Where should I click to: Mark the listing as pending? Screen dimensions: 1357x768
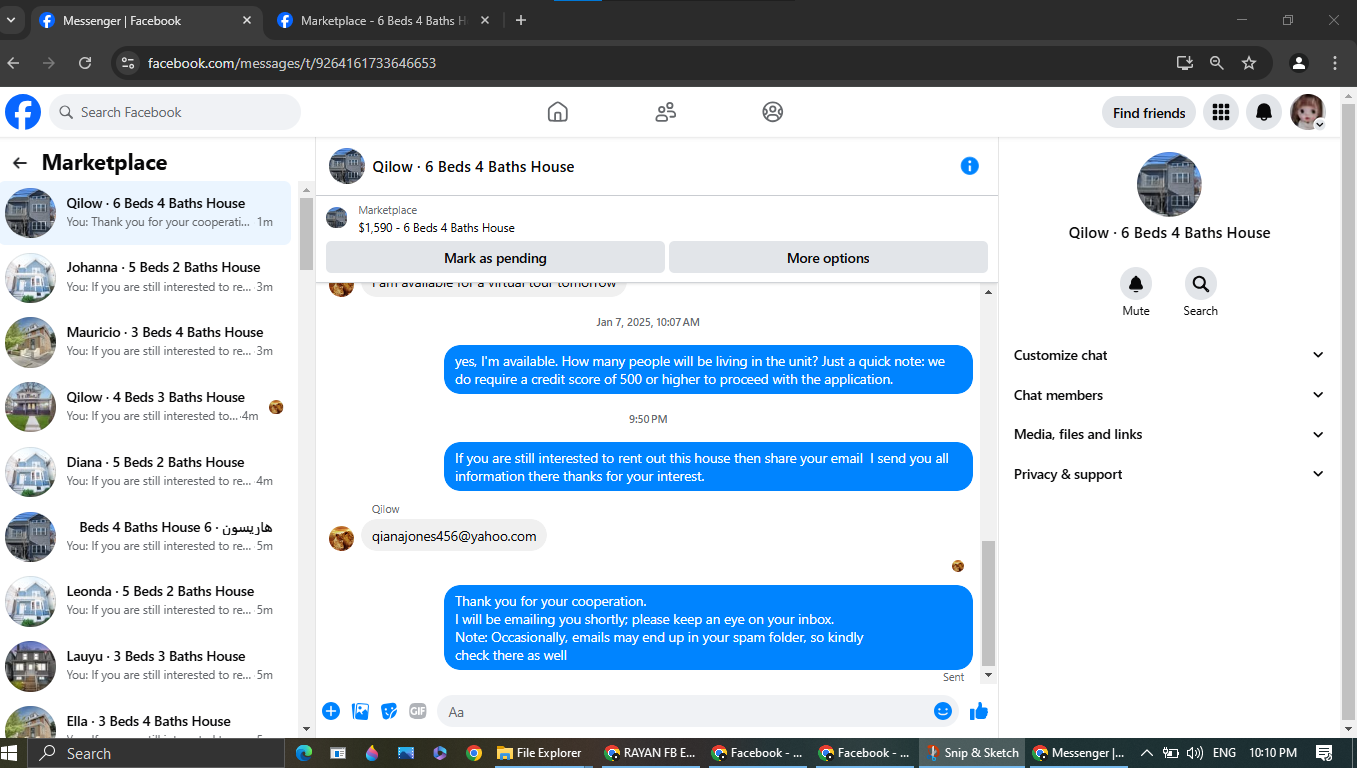tap(495, 258)
